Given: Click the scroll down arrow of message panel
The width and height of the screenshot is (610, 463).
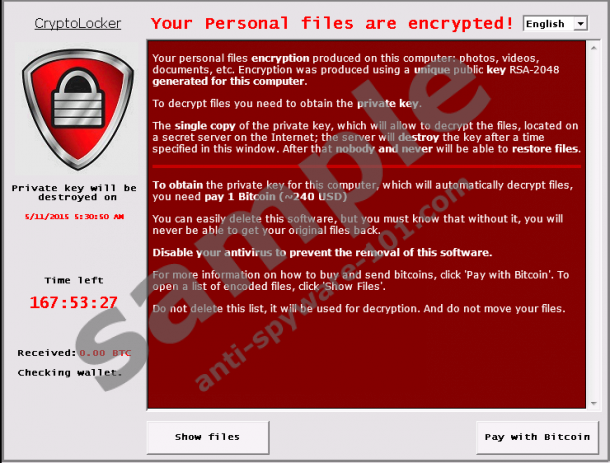Looking at the screenshot, I should pos(594,403).
